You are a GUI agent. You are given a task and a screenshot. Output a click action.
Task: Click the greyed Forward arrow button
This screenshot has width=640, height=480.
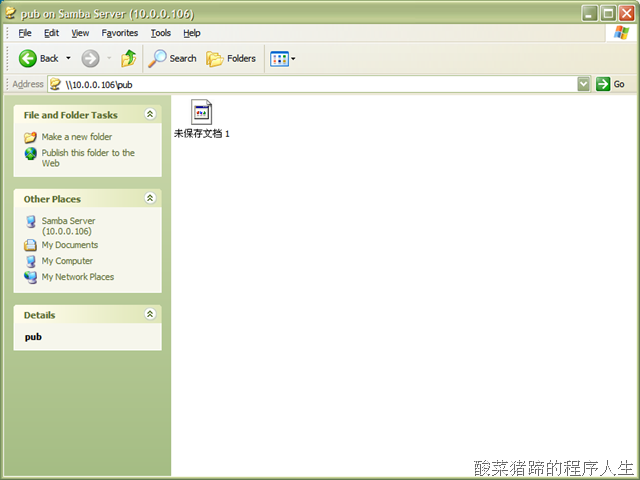[x=90, y=58]
